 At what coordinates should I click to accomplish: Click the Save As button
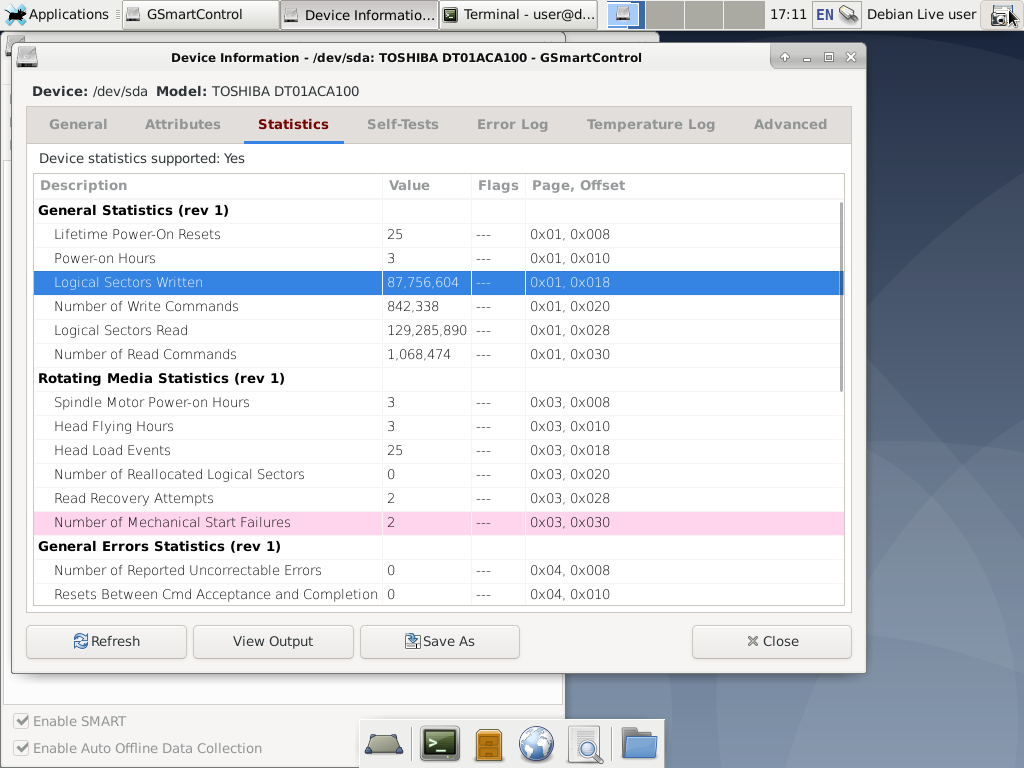[x=440, y=642]
